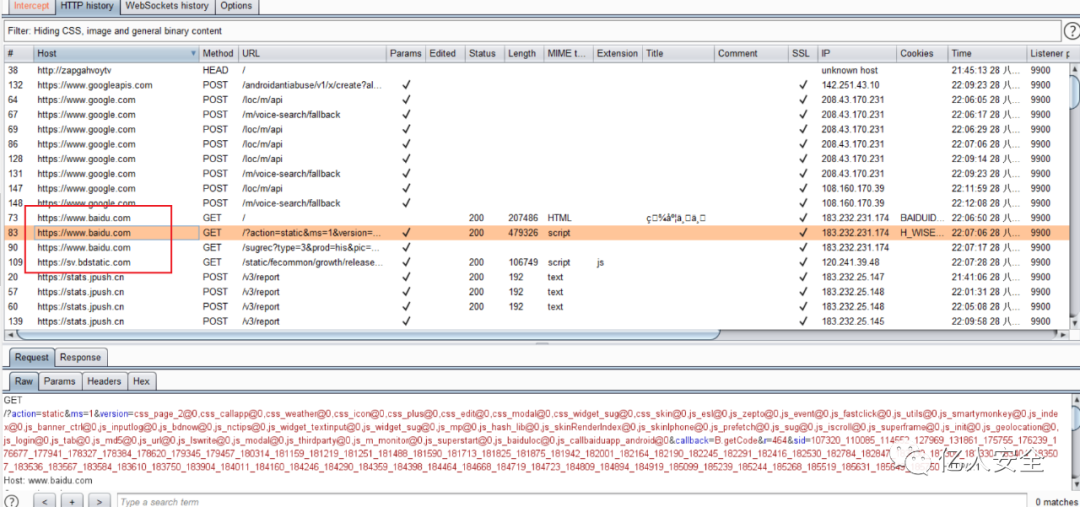This screenshot has height=507, width=1080.
Task: Sort by the Length column header
Action: coord(523,53)
